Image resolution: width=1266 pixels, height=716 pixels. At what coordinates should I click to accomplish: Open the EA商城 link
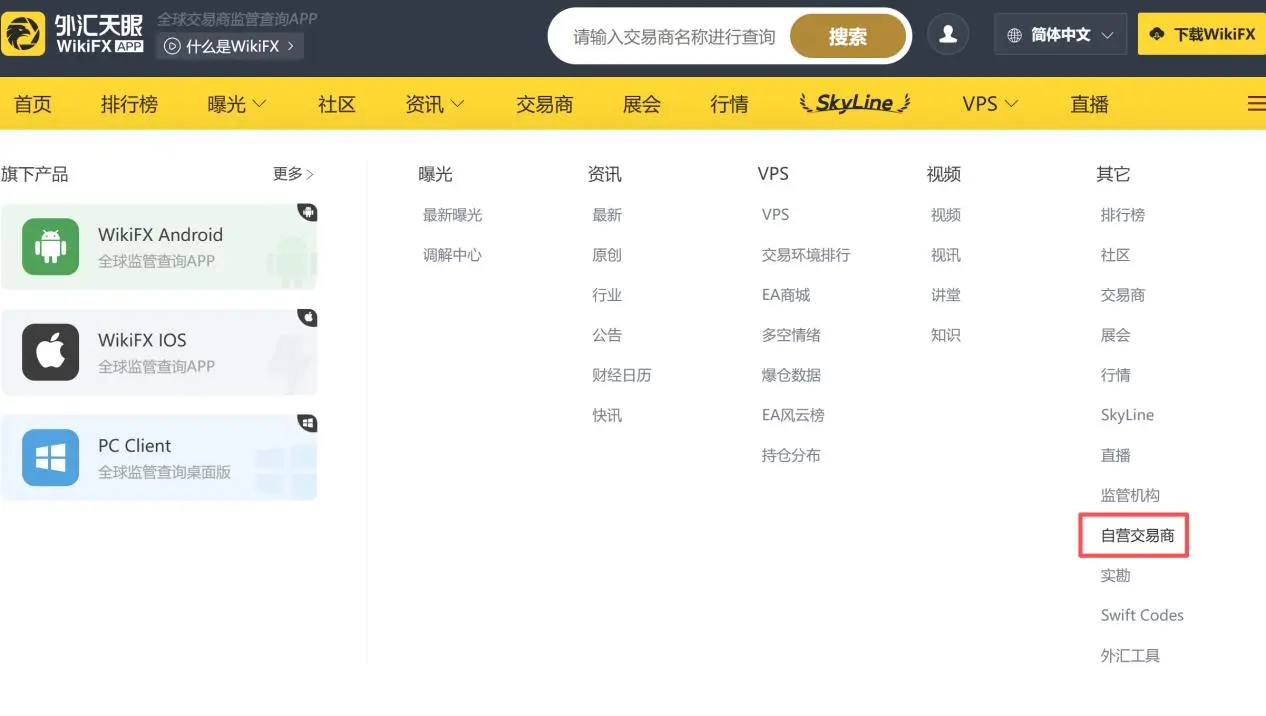pos(786,295)
